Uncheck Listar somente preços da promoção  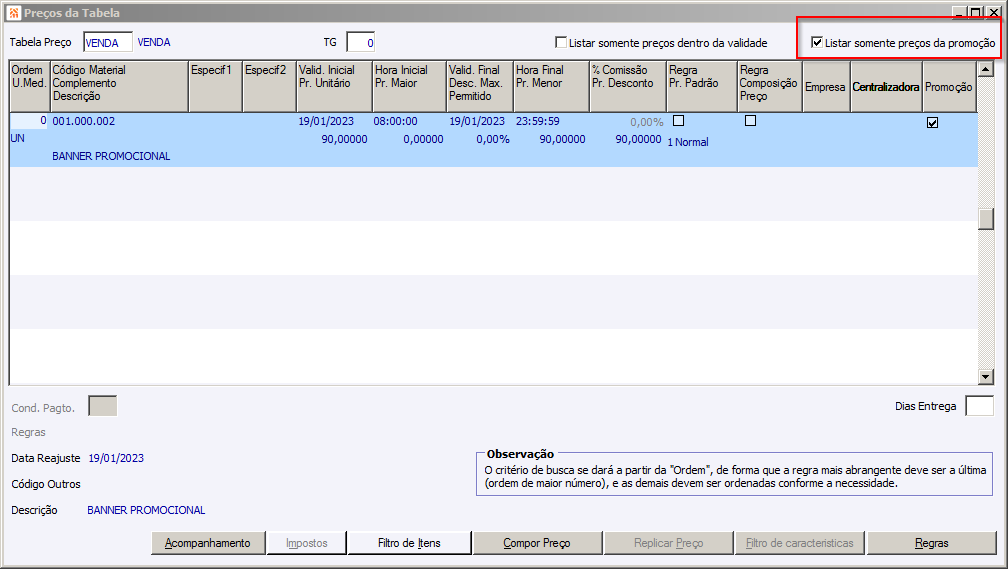tap(816, 42)
